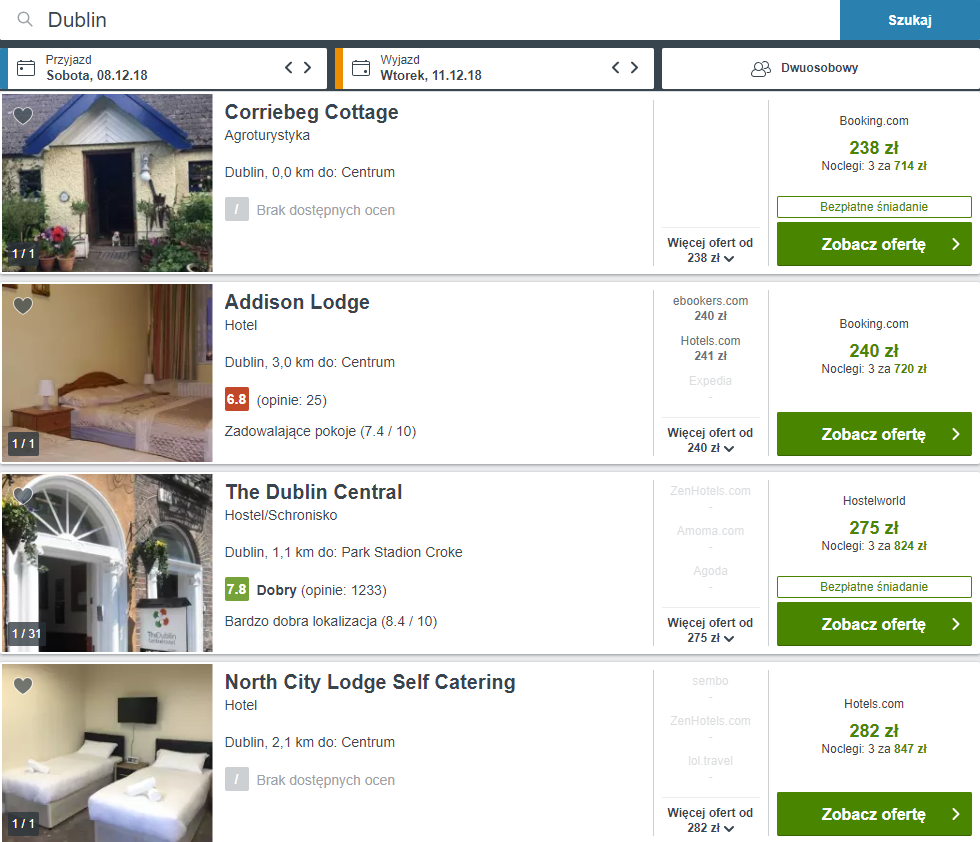
Task: Expand more offers from 240 zł
Action: 710,440
